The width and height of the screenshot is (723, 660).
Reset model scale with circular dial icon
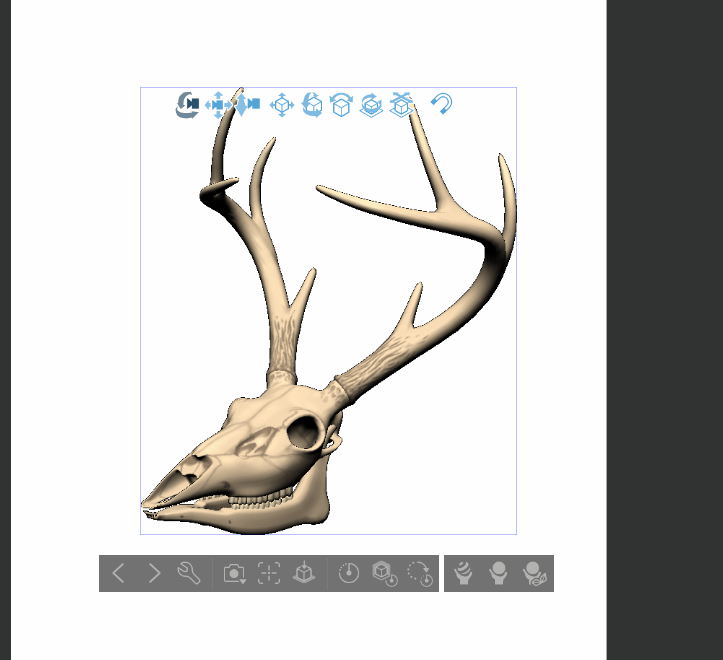click(349, 573)
